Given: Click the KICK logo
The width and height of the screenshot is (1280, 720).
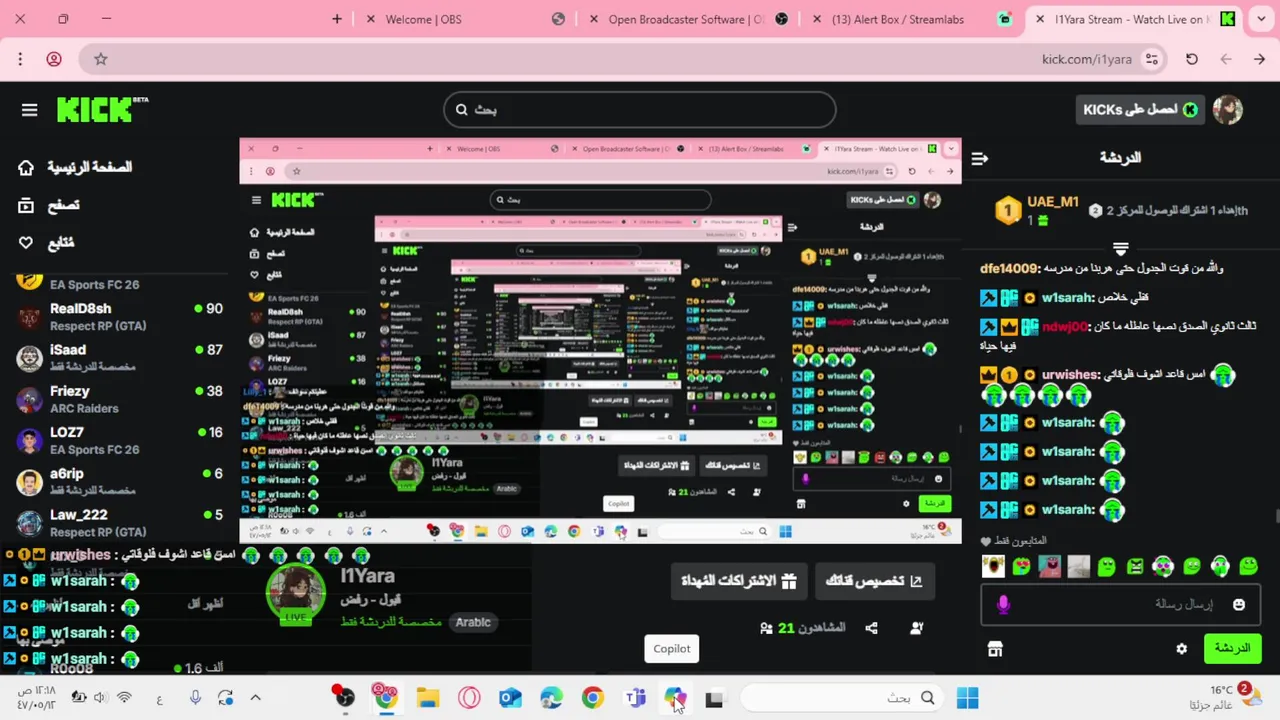Looking at the screenshot, I should (x=102, y=109).
